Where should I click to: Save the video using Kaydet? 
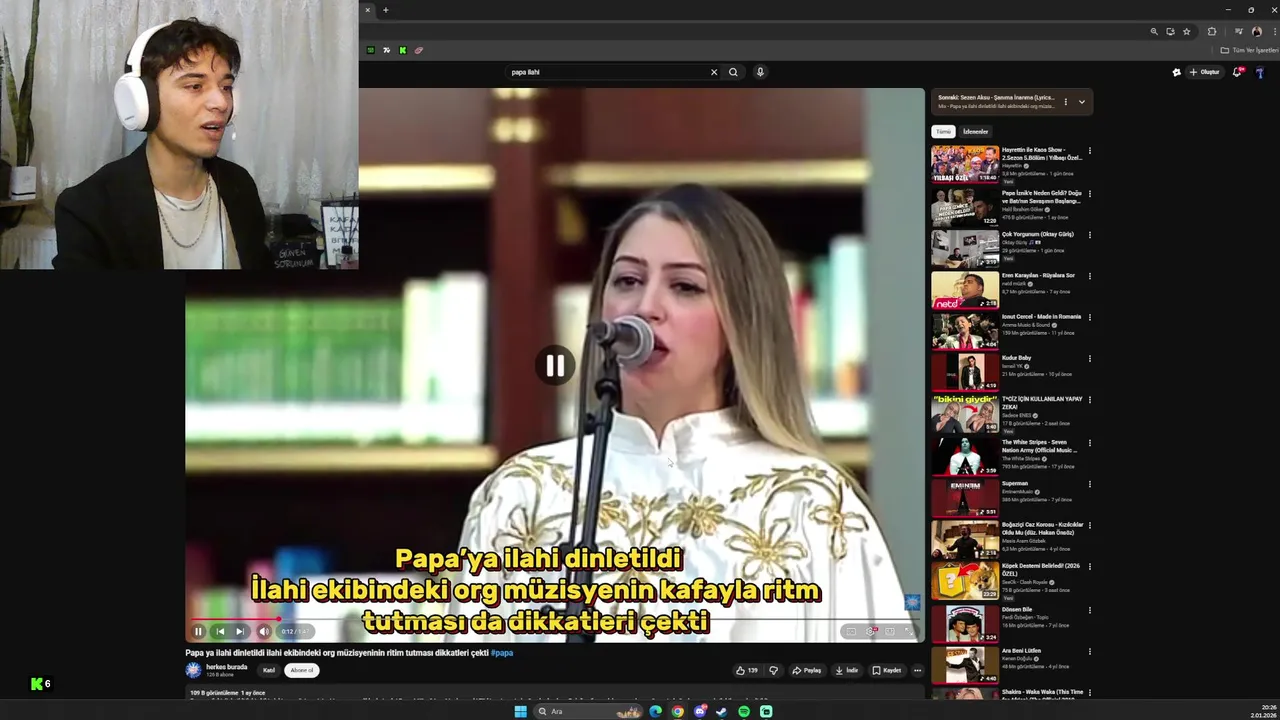pos(886,670)
